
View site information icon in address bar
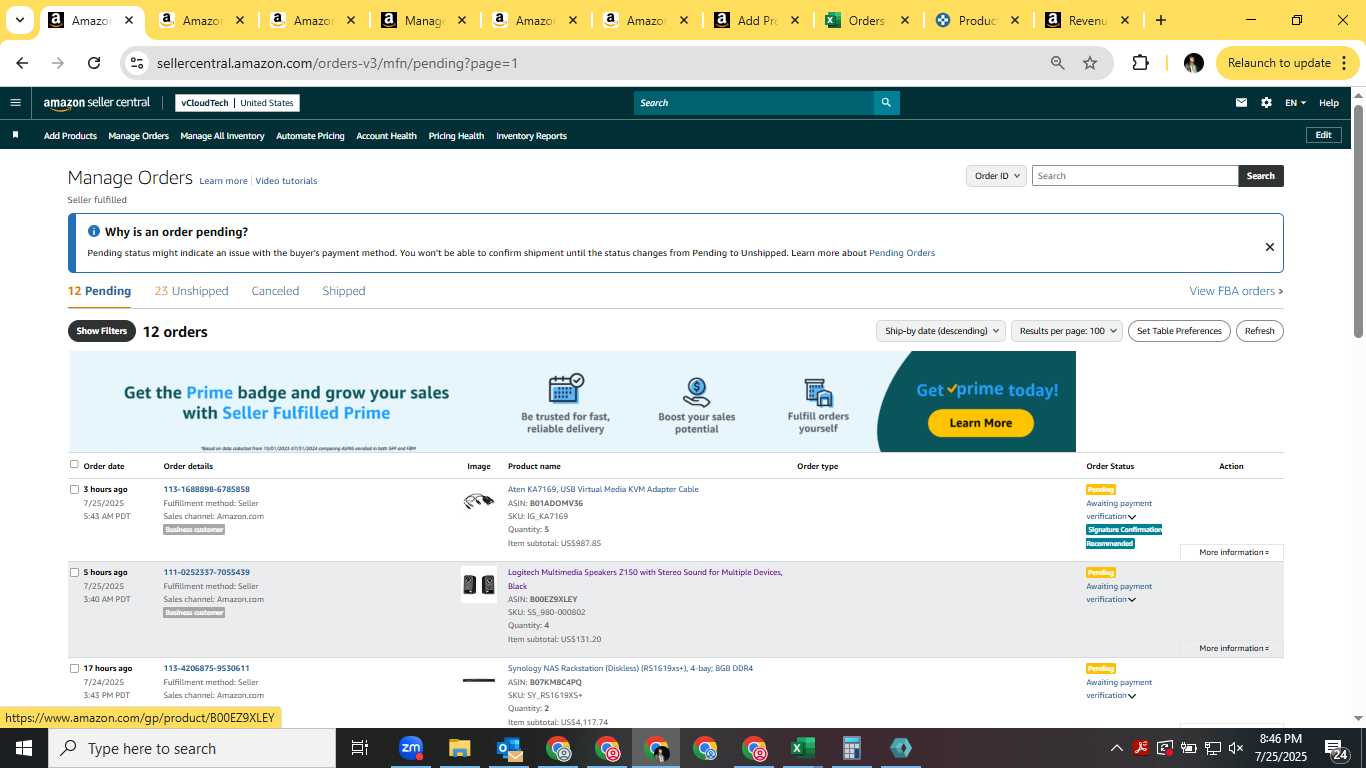tap(137, 63)
